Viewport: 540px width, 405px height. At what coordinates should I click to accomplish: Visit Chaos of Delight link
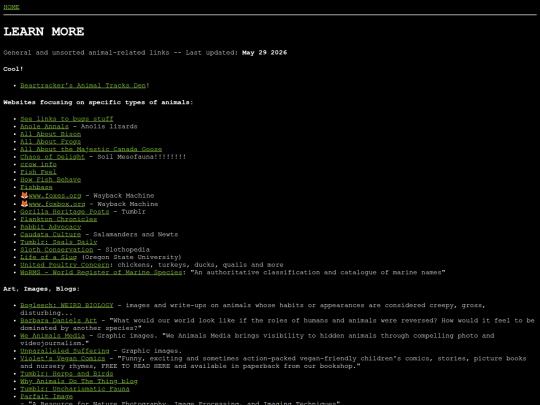[52, 157]
